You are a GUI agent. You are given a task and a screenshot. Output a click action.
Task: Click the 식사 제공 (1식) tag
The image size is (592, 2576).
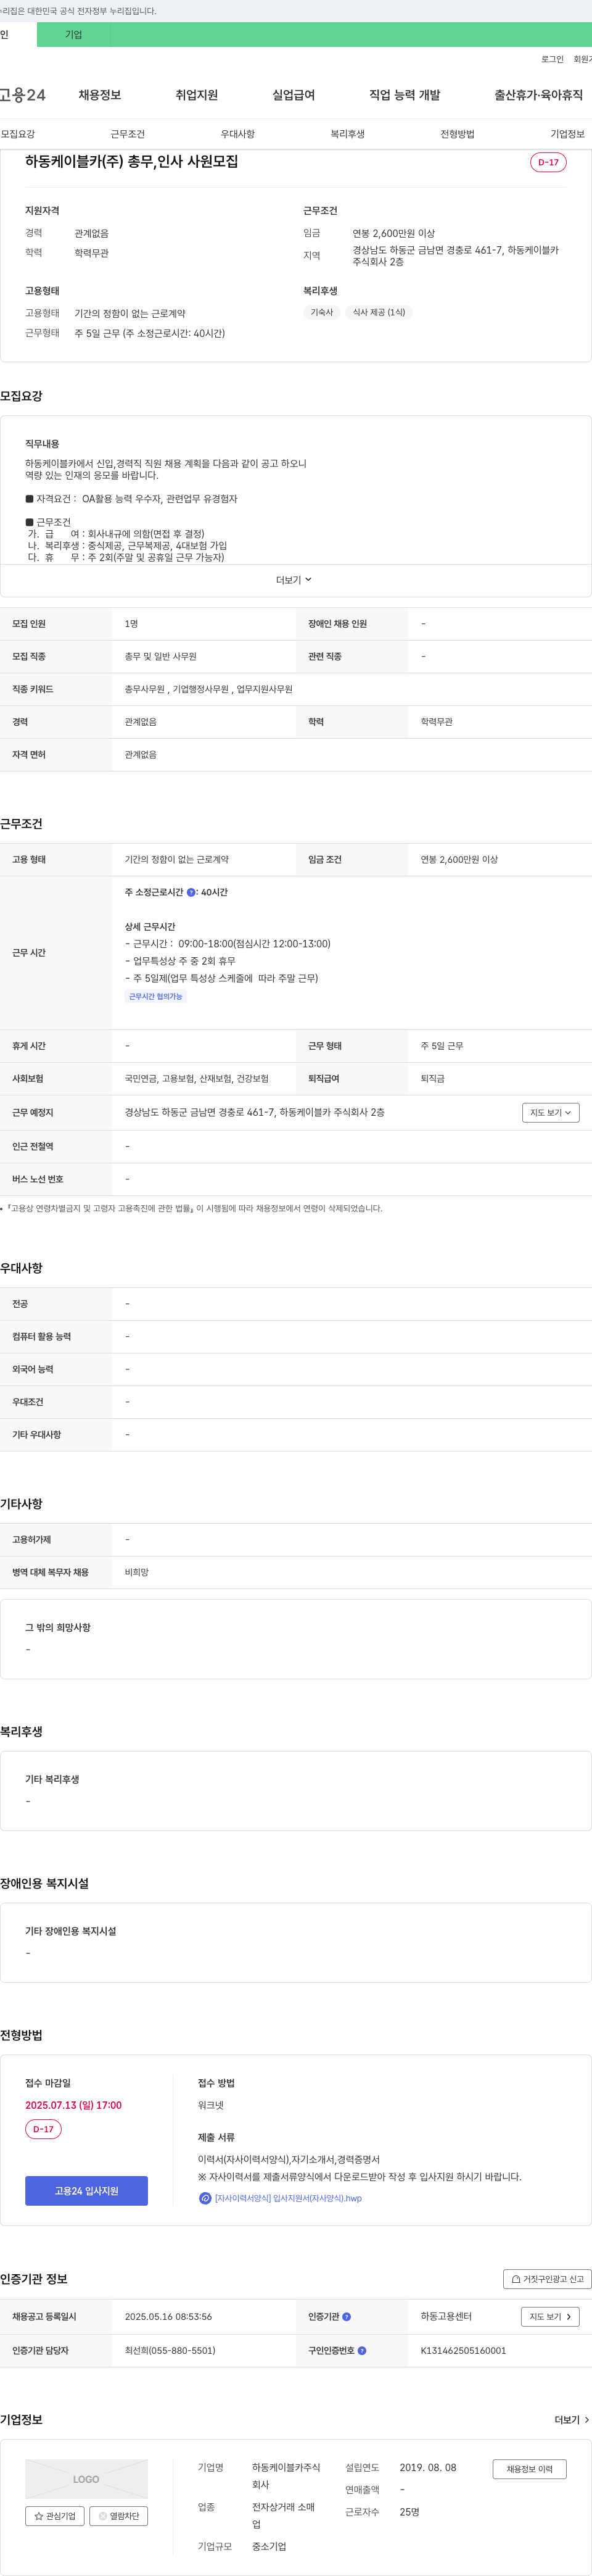click(x=379, y=312)
